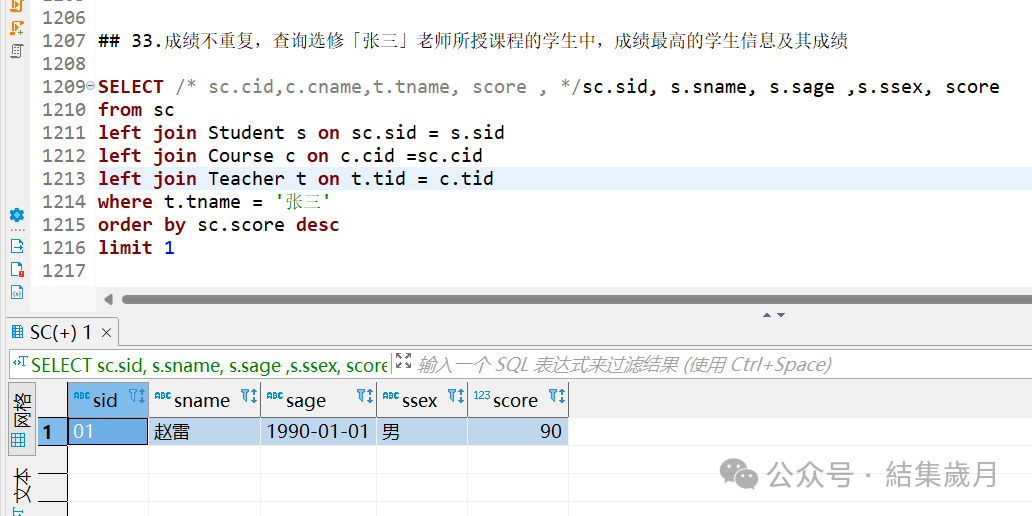This screenshot has width=1032, height=516.
Task: Run script in new tab icon
Action: coord(17,28)
